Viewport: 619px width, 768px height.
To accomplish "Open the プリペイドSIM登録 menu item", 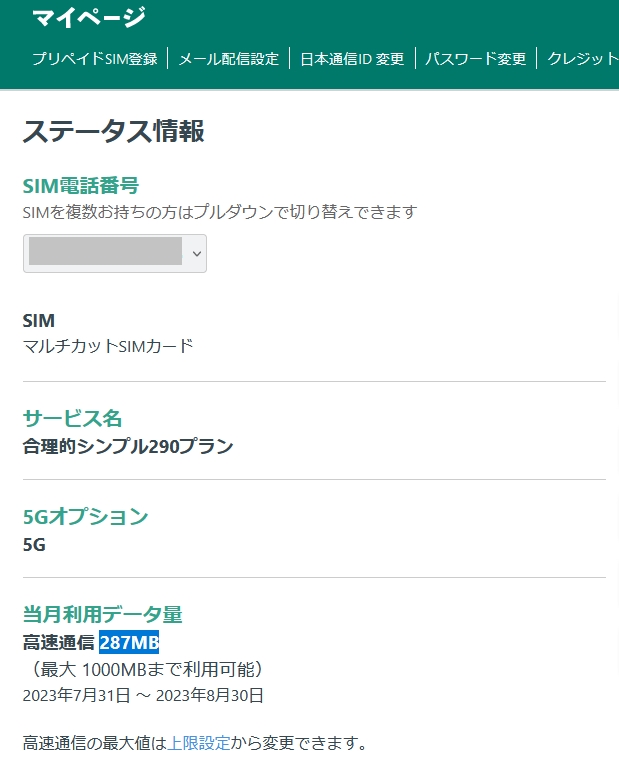I will pos(95,59).
